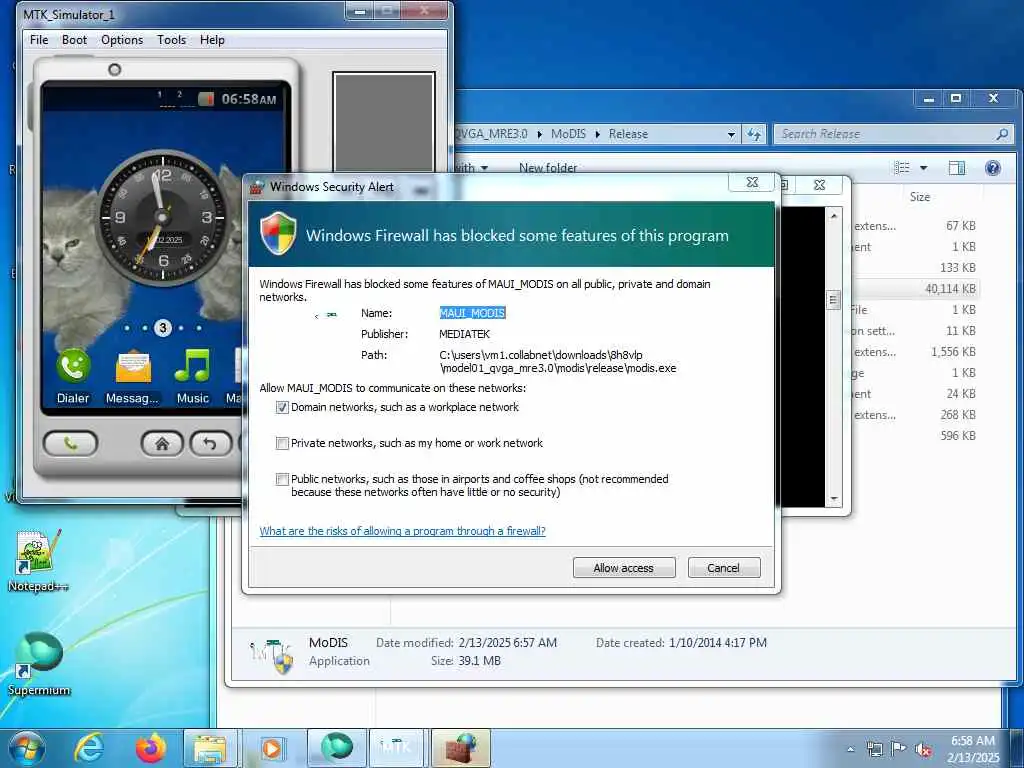This screenshot has height=768, width=1024.
Task: Click the MoDIS breadcrumb segment
Action: click(569, 134)
